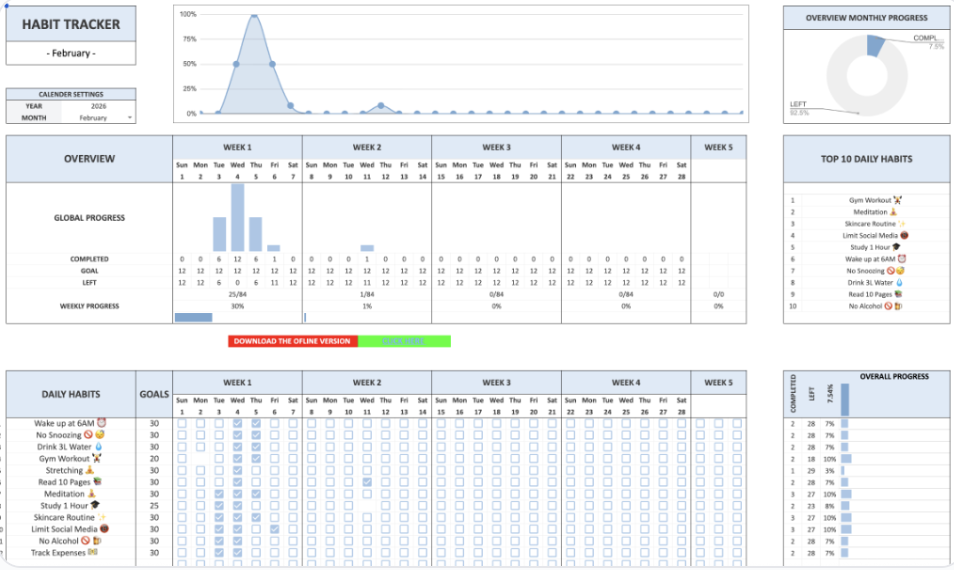Tick Gym Workout checkbox for day 8
This screenshot has height=570, width=954.
click(312, 459)
